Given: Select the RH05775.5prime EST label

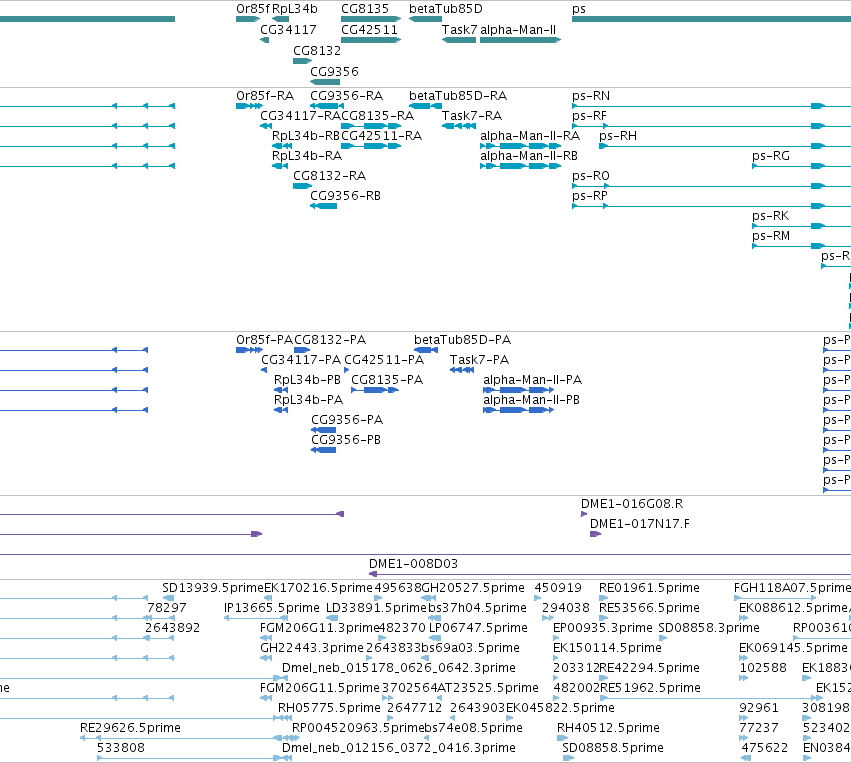Looking at the screenshot, I should click(329, 709).
